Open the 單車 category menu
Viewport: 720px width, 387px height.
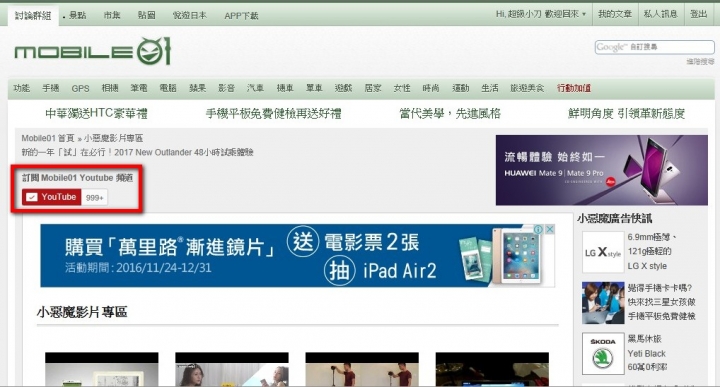pyautogui.click(x=314, y=88)
